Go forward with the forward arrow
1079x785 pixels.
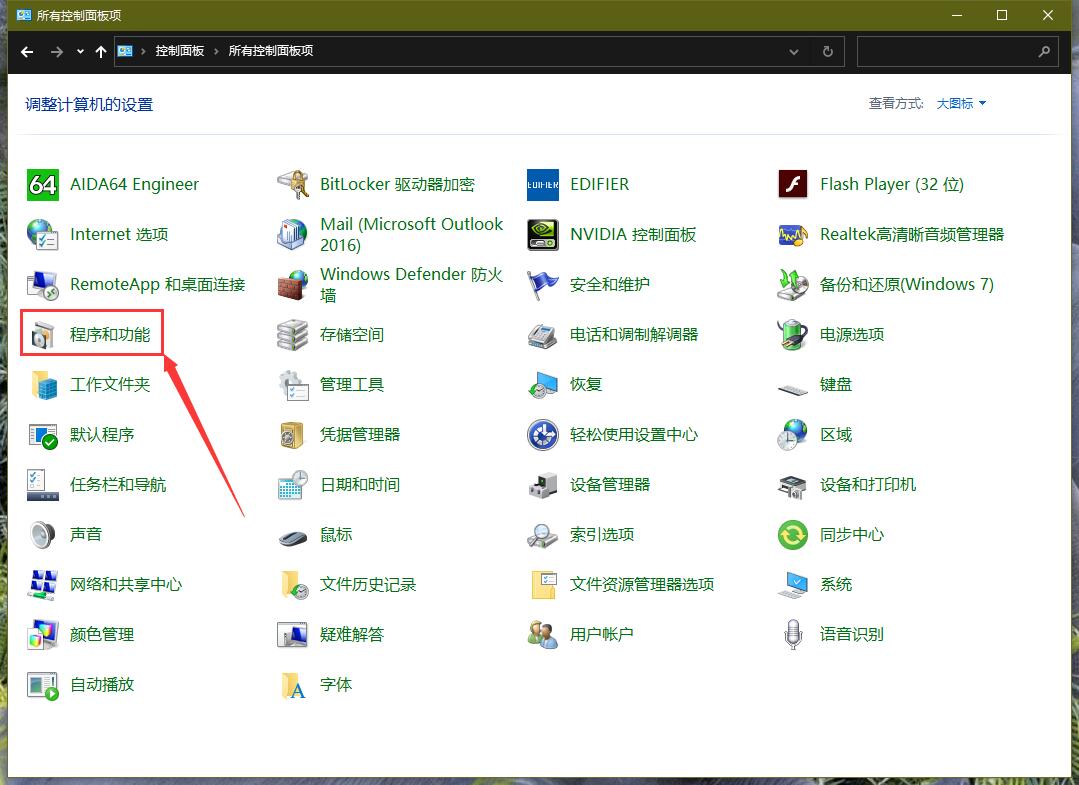tap(56, 52)
